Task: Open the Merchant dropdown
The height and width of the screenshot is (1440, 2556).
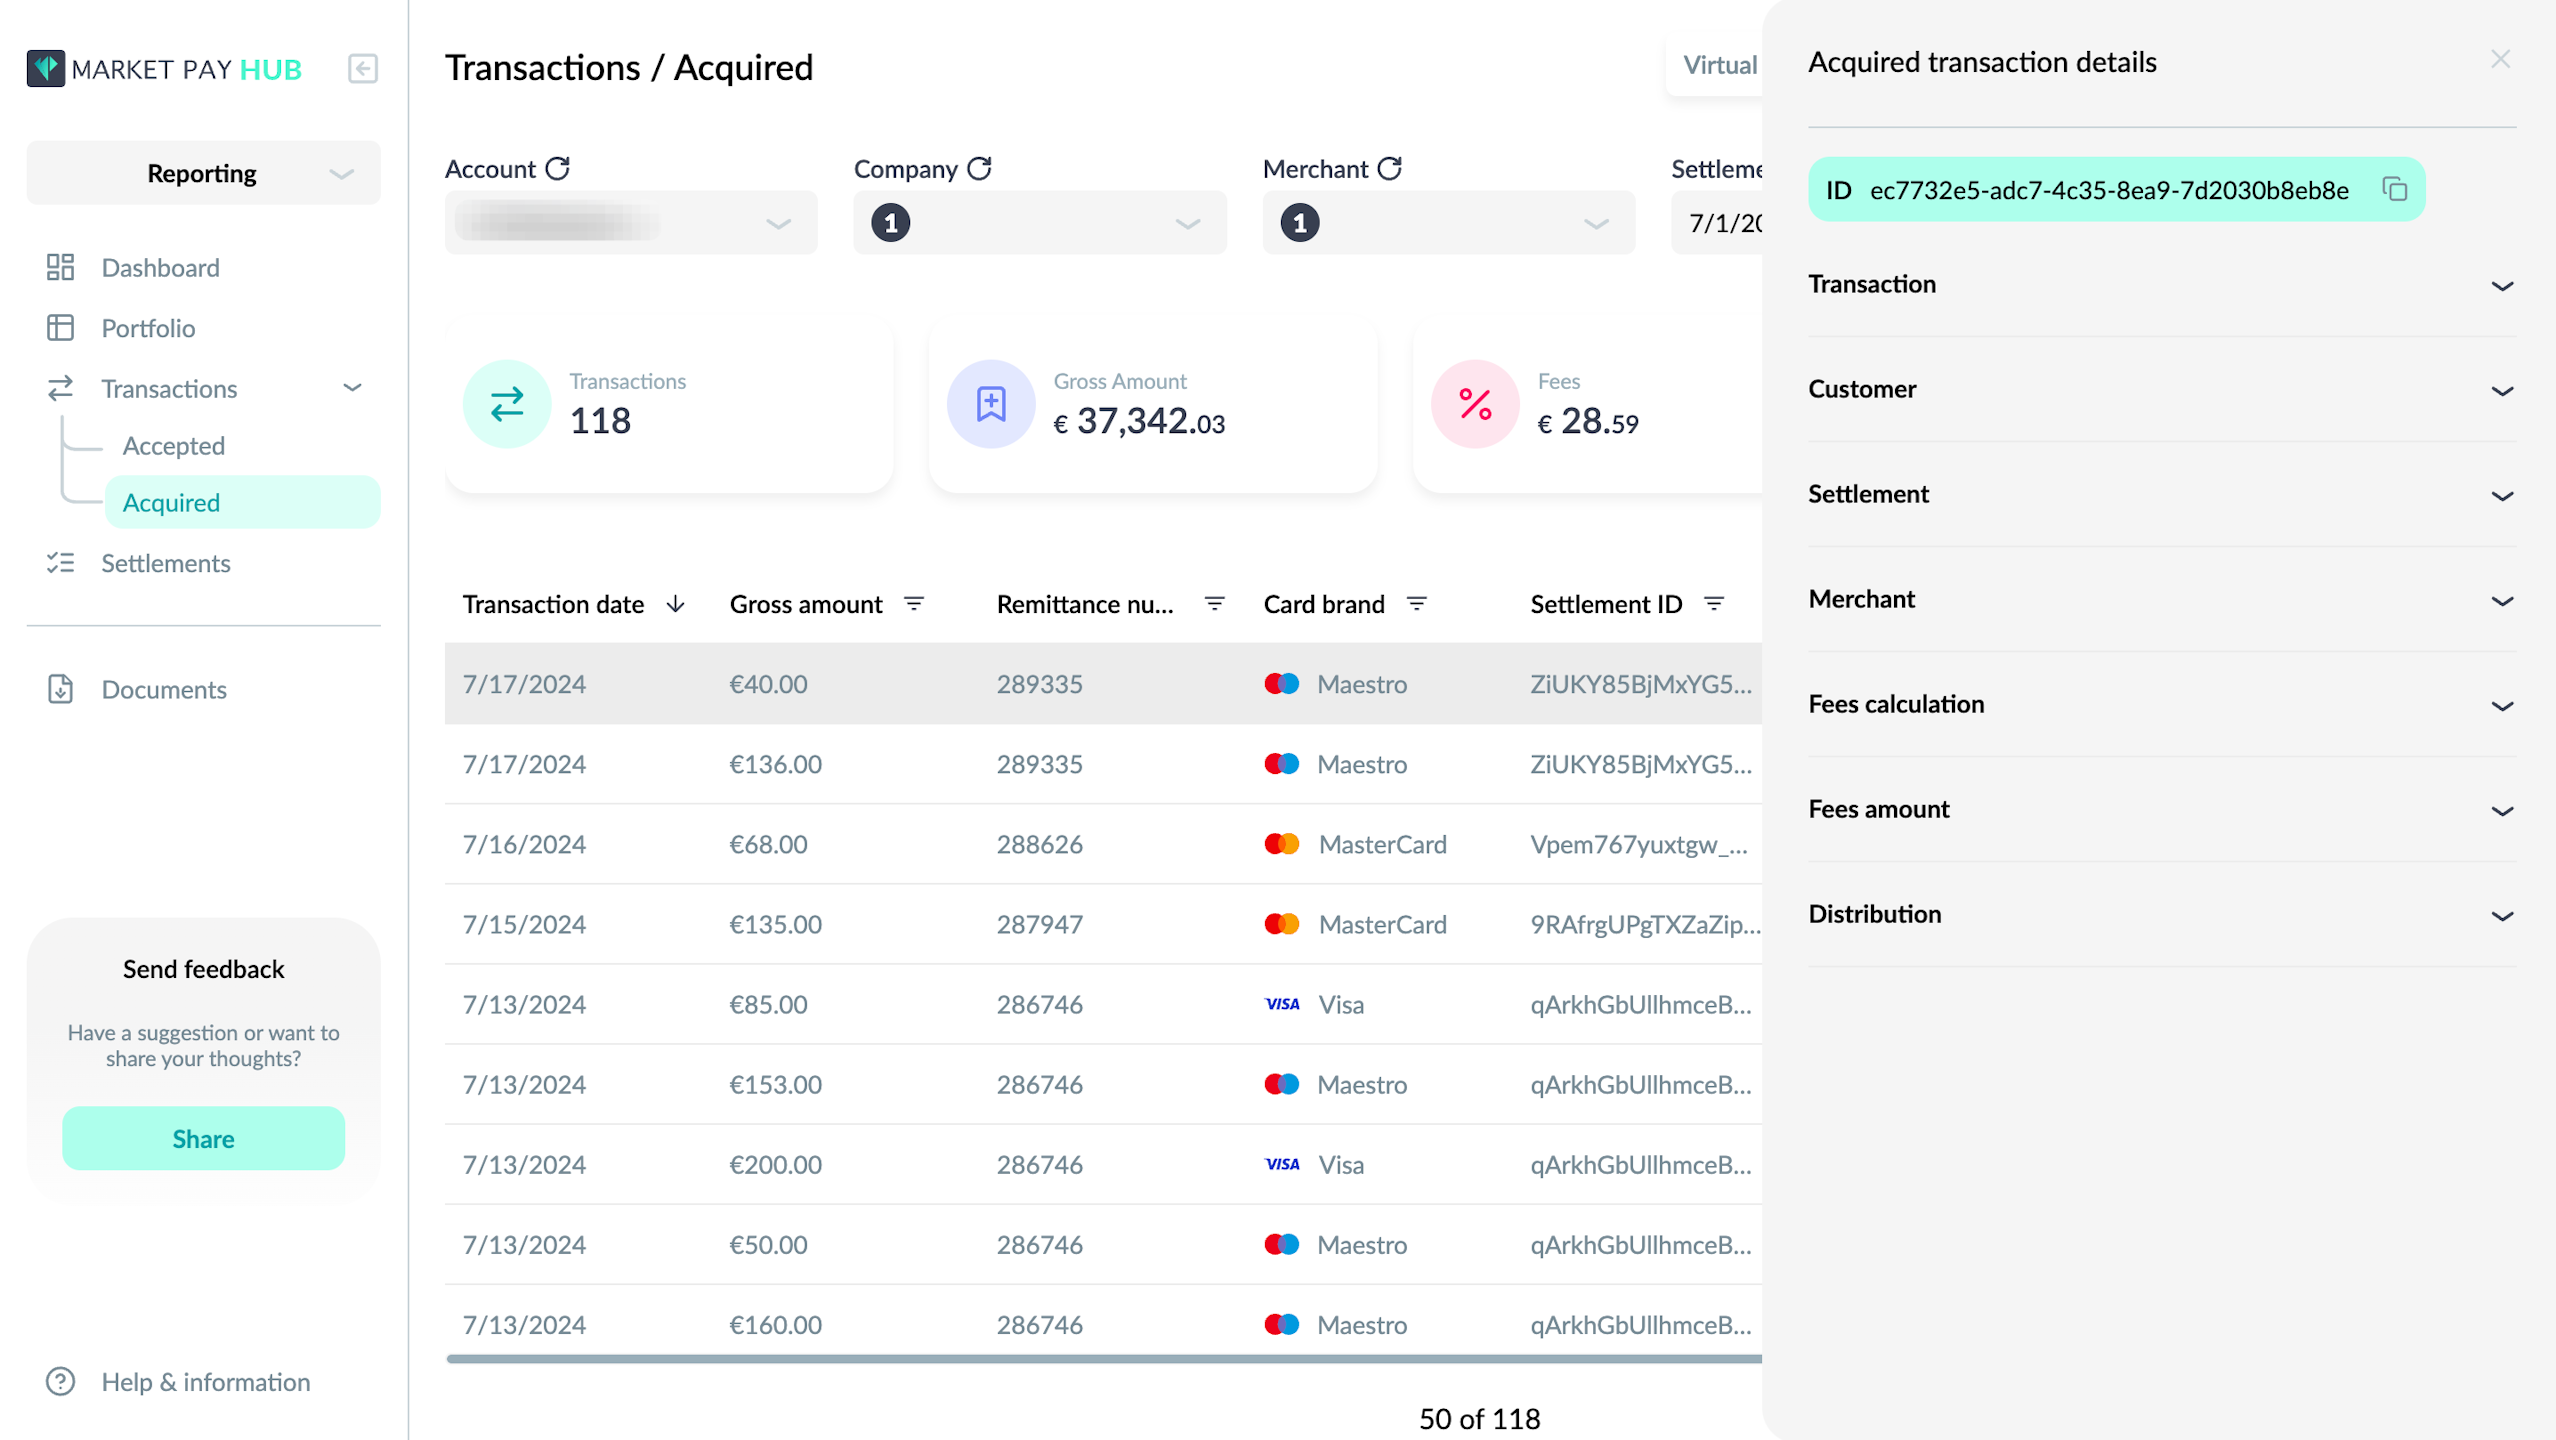Action: click(x=1449, y=222)
